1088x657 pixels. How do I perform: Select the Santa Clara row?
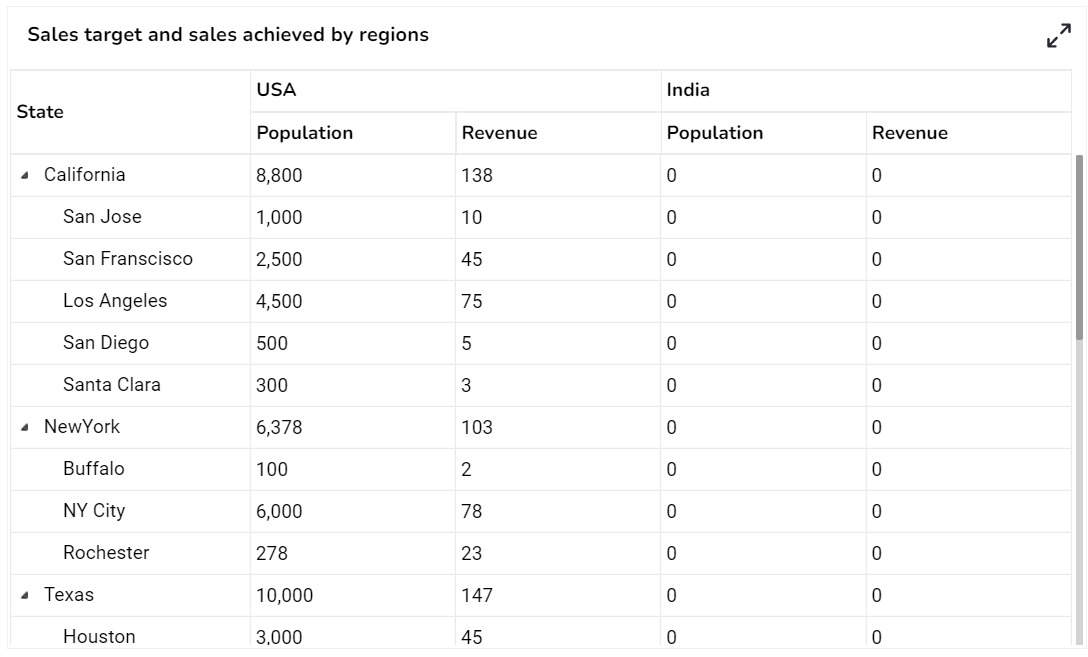point(112,385)
